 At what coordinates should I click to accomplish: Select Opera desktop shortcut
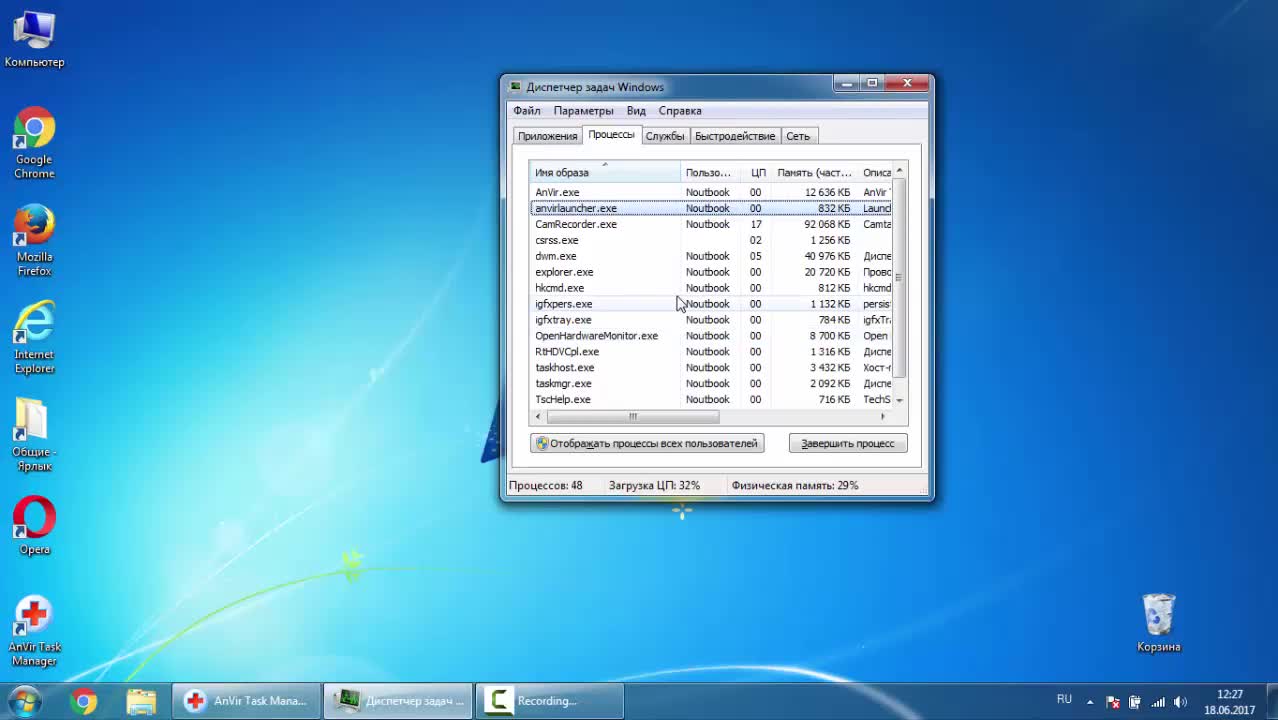34,526
